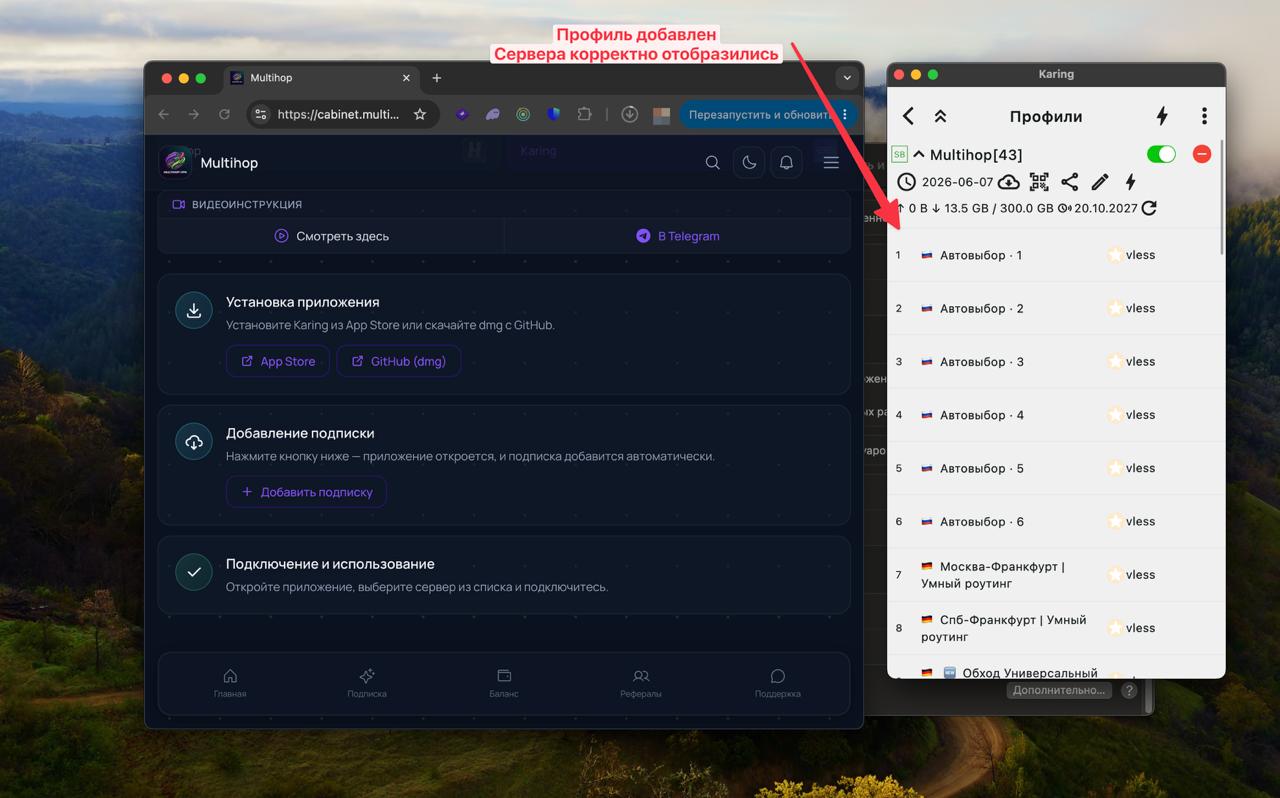This screenshot has width=1280, height=798.
Task: Select server Автовыбор · 4
Action: [1055, 415]
